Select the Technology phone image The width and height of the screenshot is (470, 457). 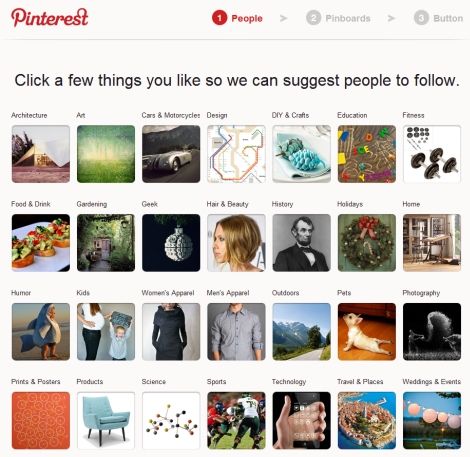click(x=302, y=420)
